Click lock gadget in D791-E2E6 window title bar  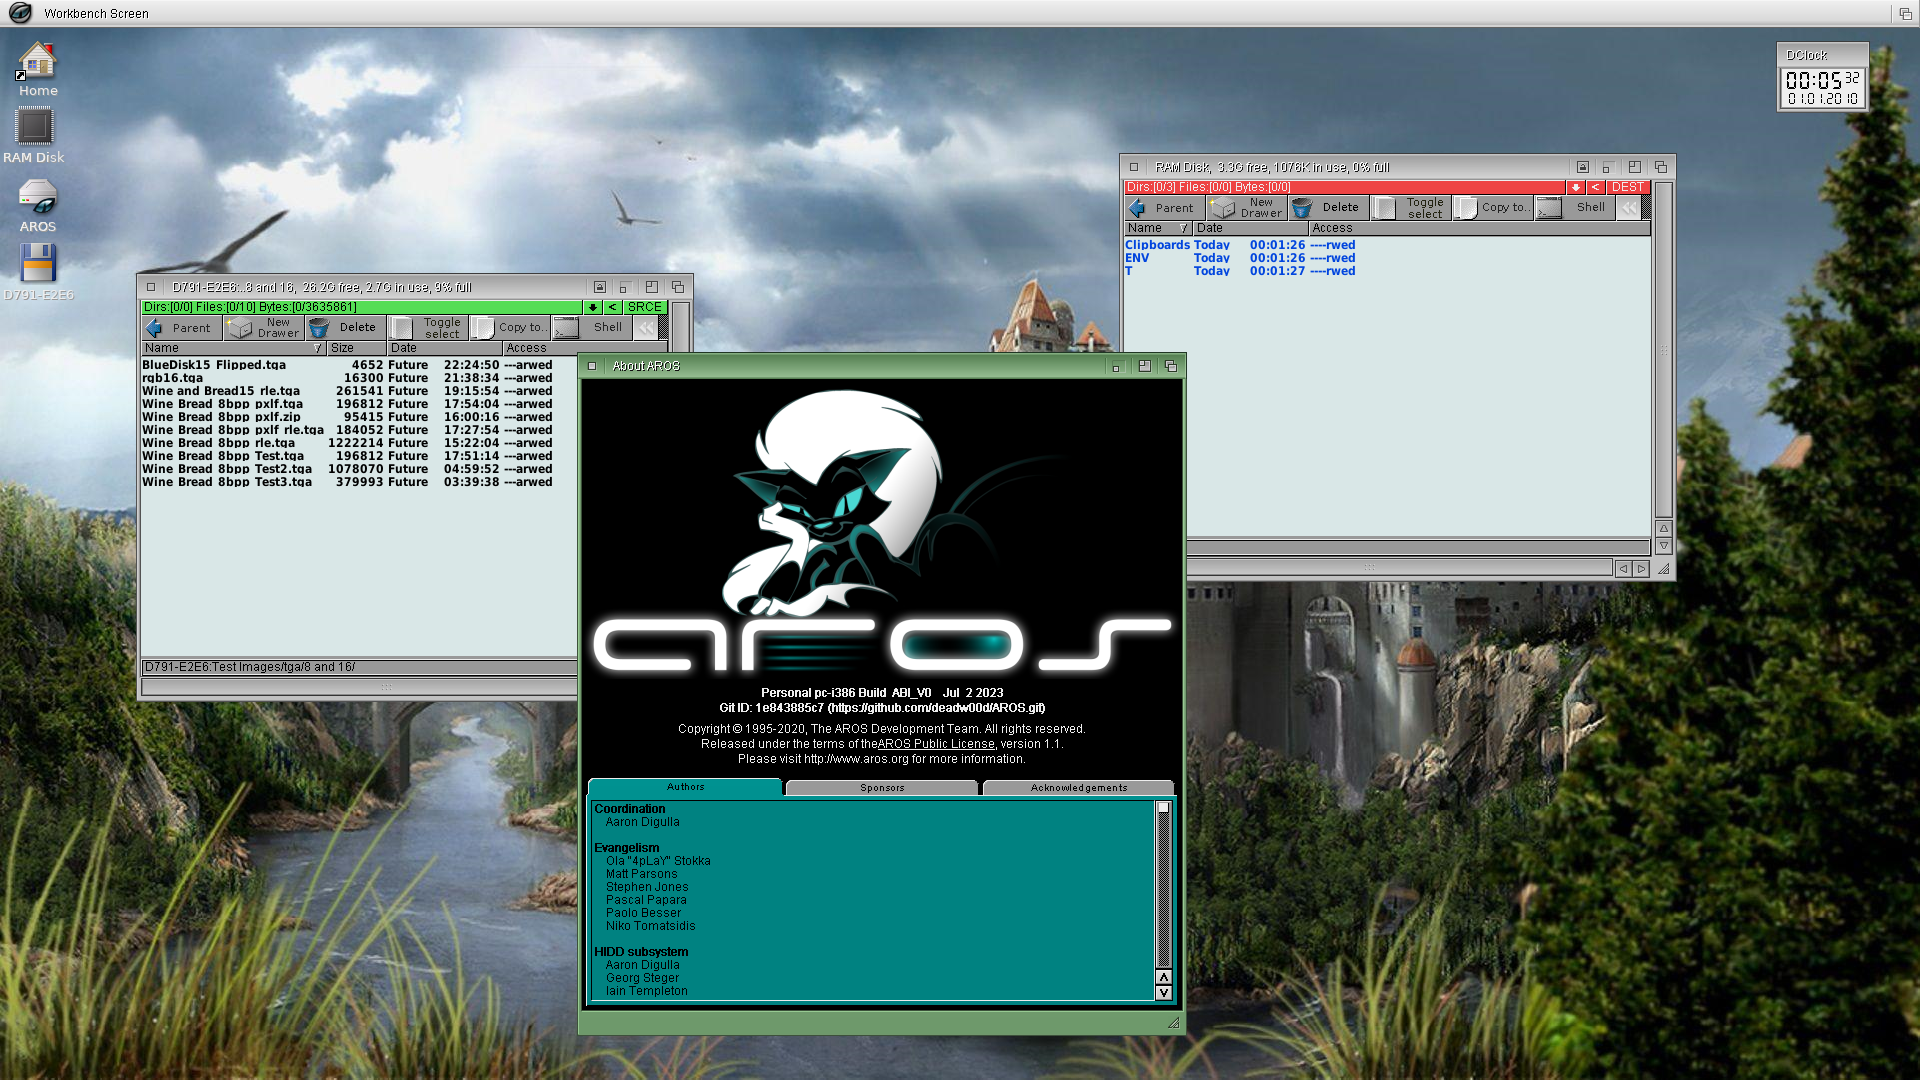pyautogui.click(x=600, y=287)
